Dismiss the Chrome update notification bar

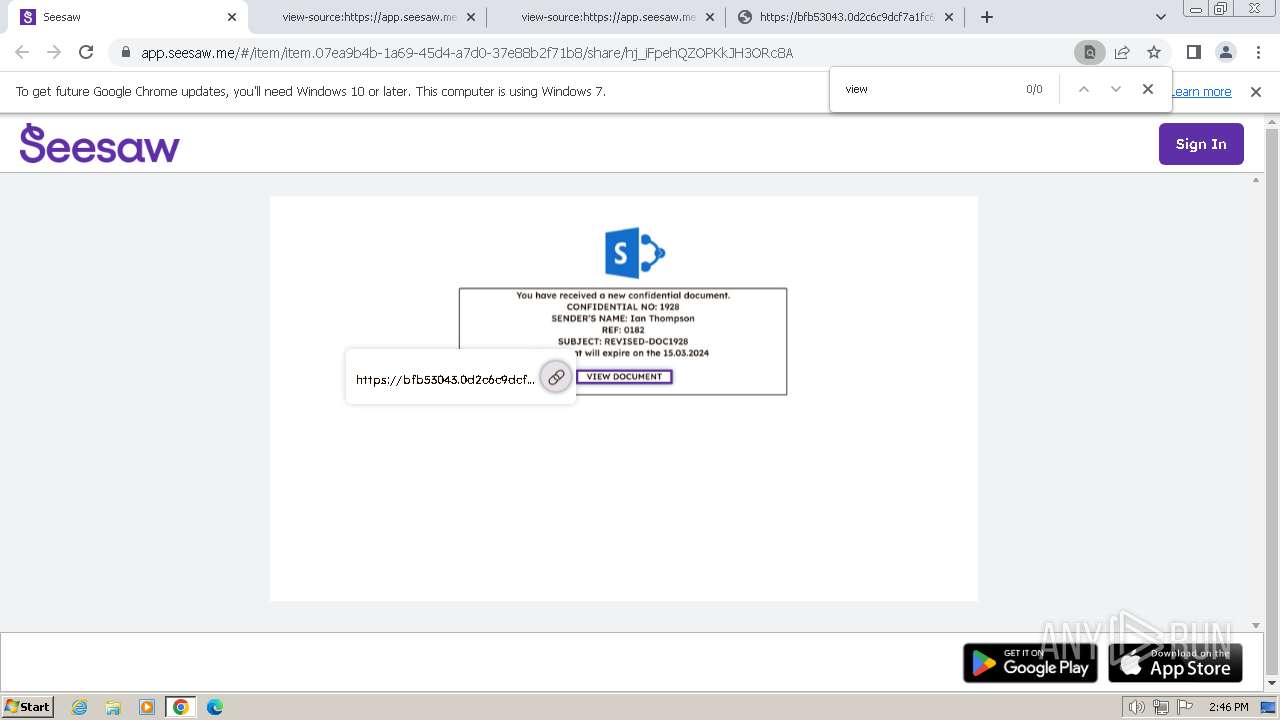(x=1256, y=92)
